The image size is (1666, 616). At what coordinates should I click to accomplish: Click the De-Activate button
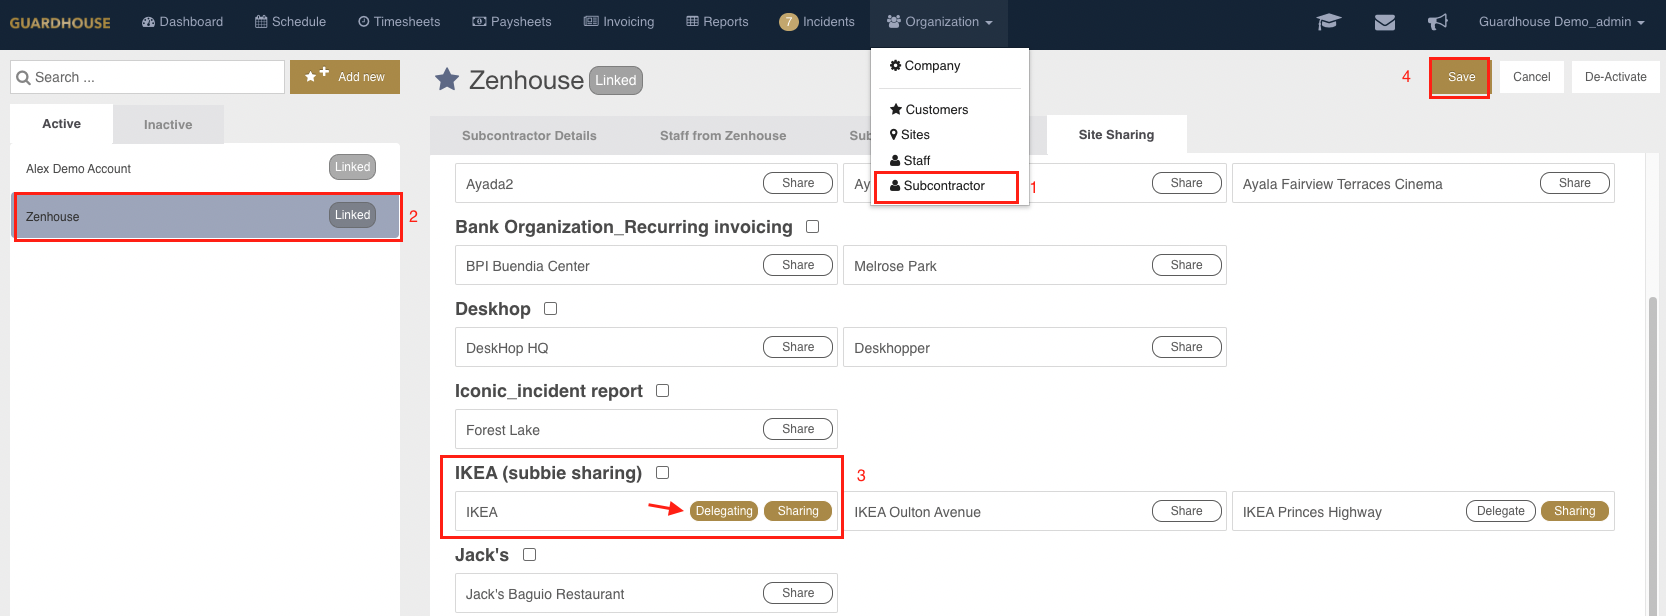pos(1615,77)
